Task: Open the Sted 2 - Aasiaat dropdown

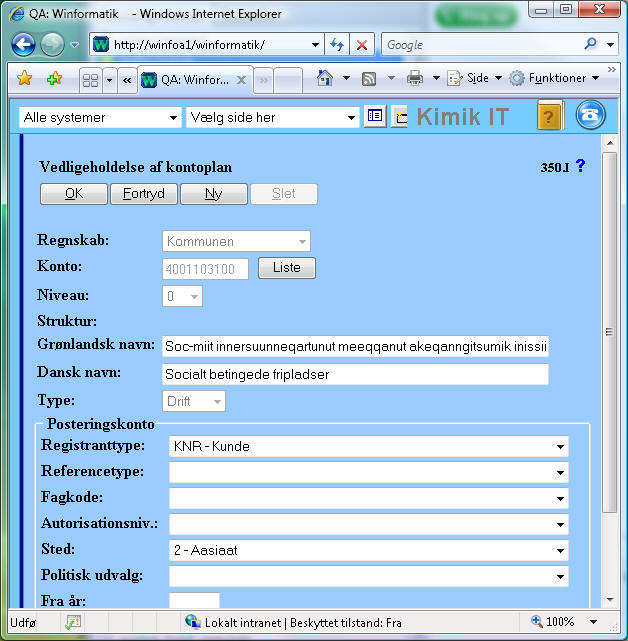Action: (368, 550)
